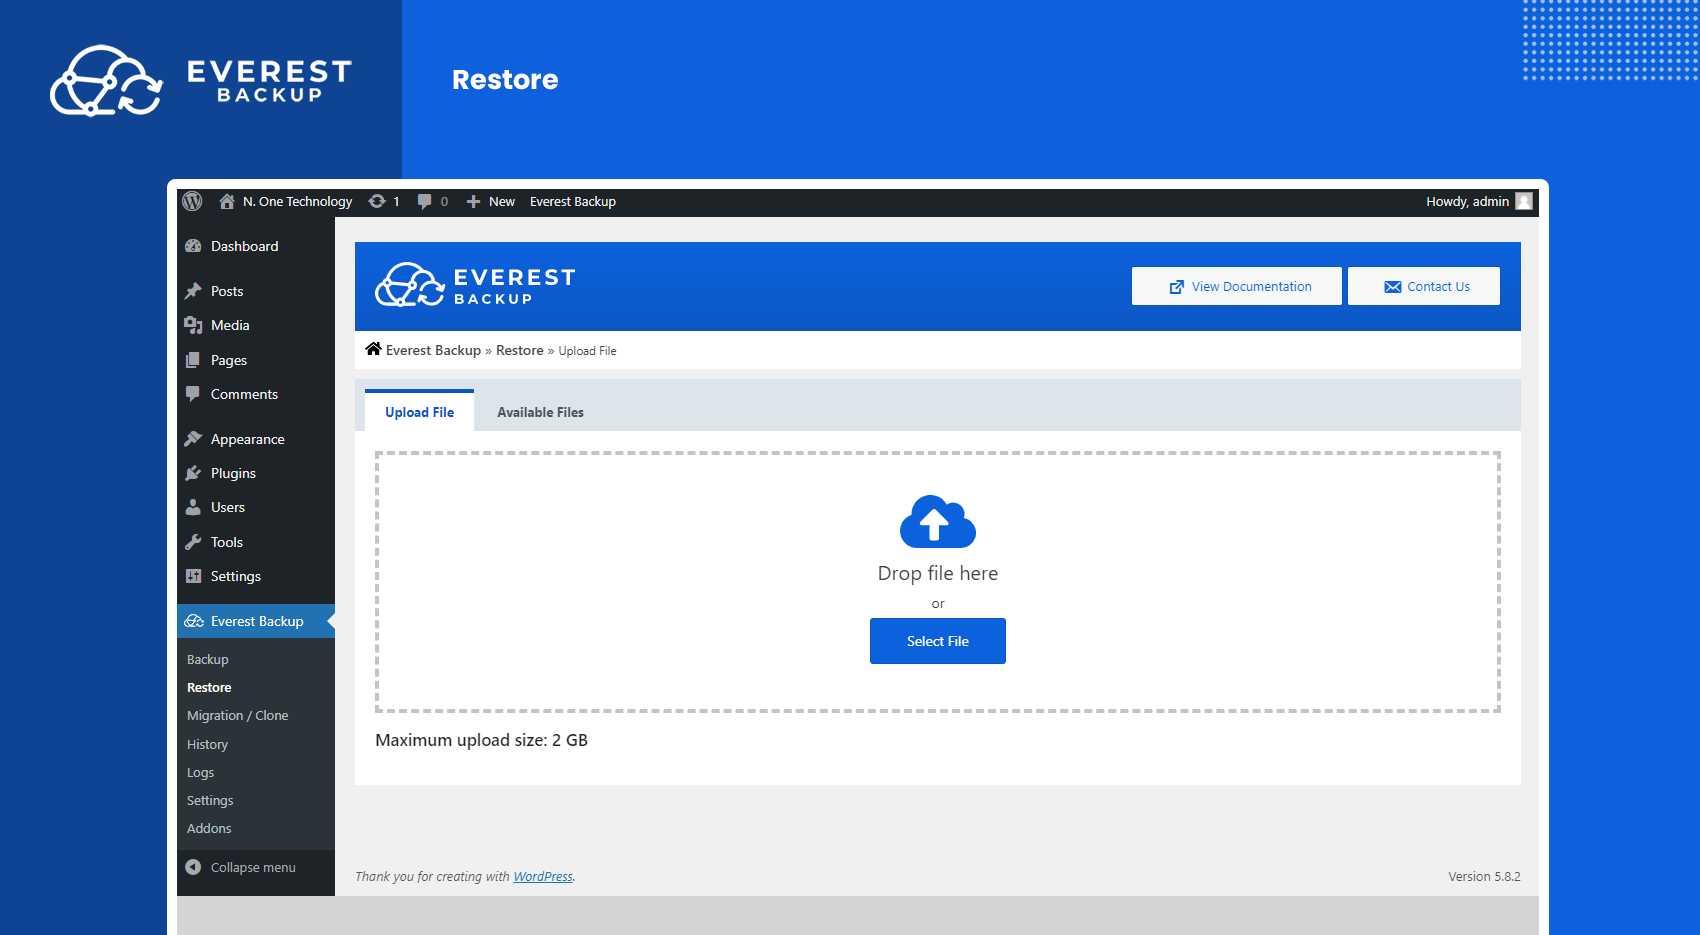Click the external link icon on View Documentation

(1177, 287)
